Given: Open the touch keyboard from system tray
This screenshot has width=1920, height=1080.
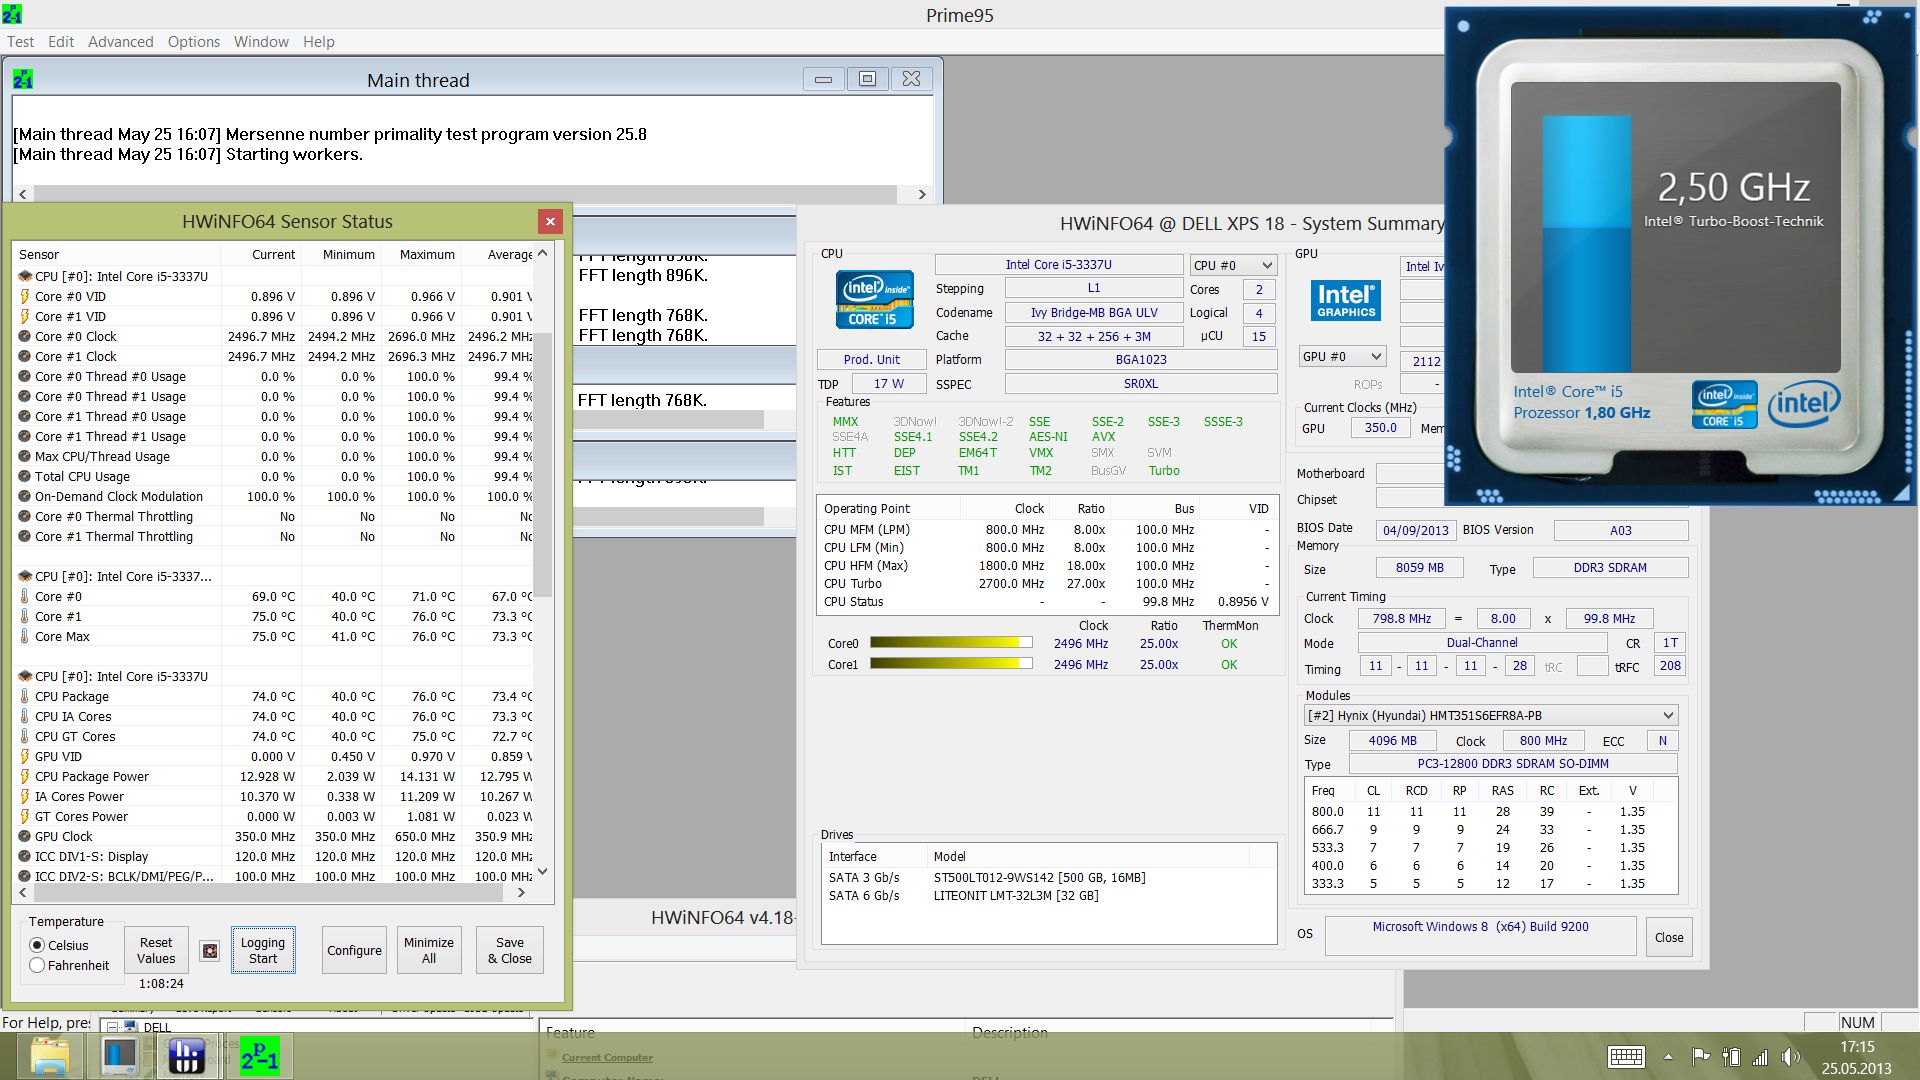Looking at the screenshot, I should pyautogui.click(x=1626, y=1057).
